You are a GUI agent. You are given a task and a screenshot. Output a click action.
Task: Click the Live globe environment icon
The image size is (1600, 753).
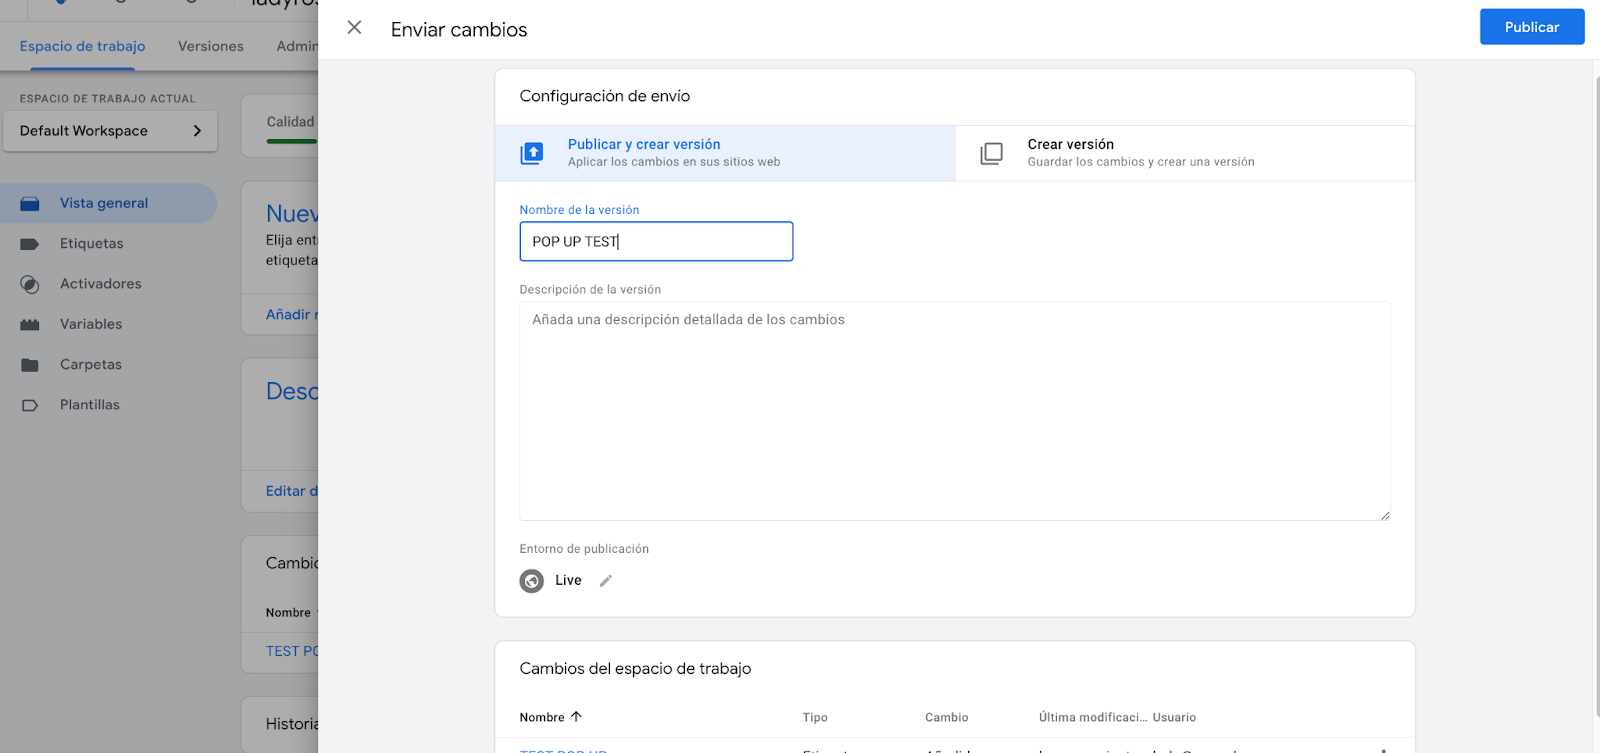(532, 581)
